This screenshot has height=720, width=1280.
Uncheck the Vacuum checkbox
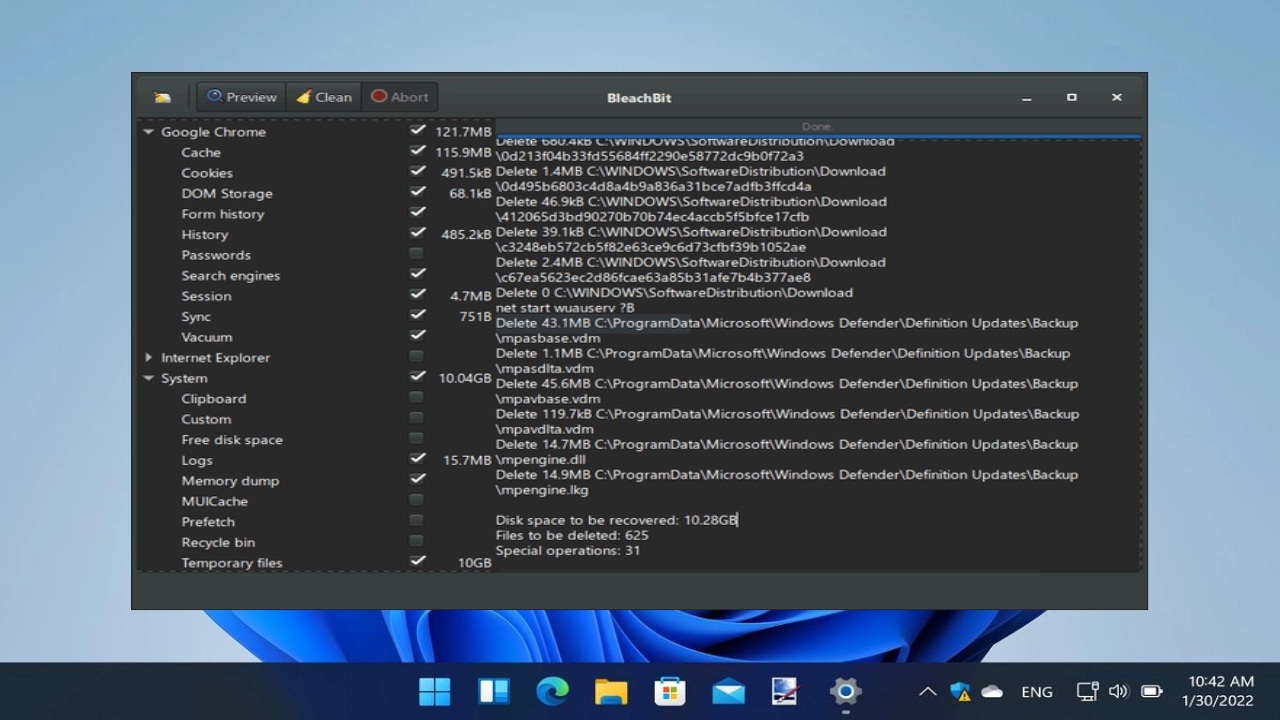417,336
